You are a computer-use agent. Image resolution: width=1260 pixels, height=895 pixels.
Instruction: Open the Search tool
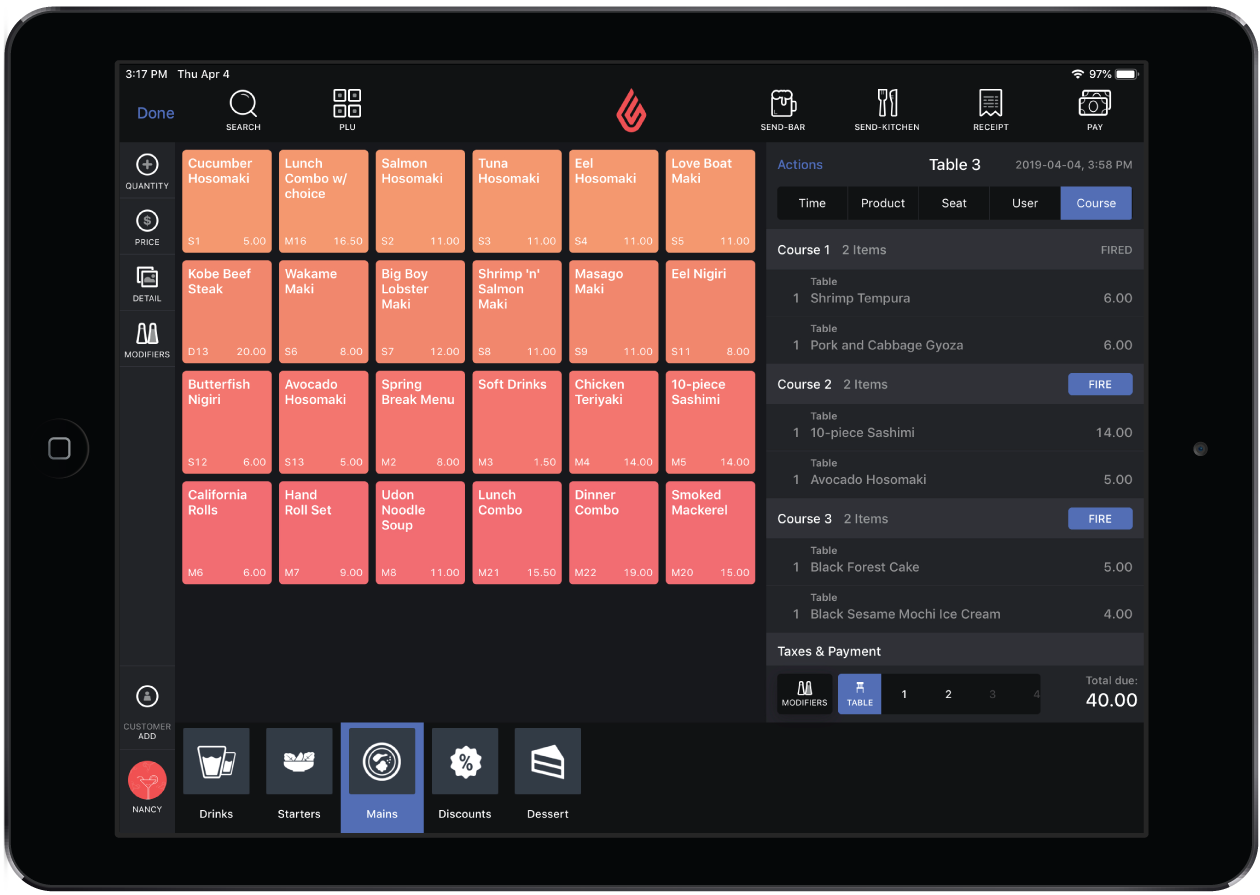coord(243,110)
